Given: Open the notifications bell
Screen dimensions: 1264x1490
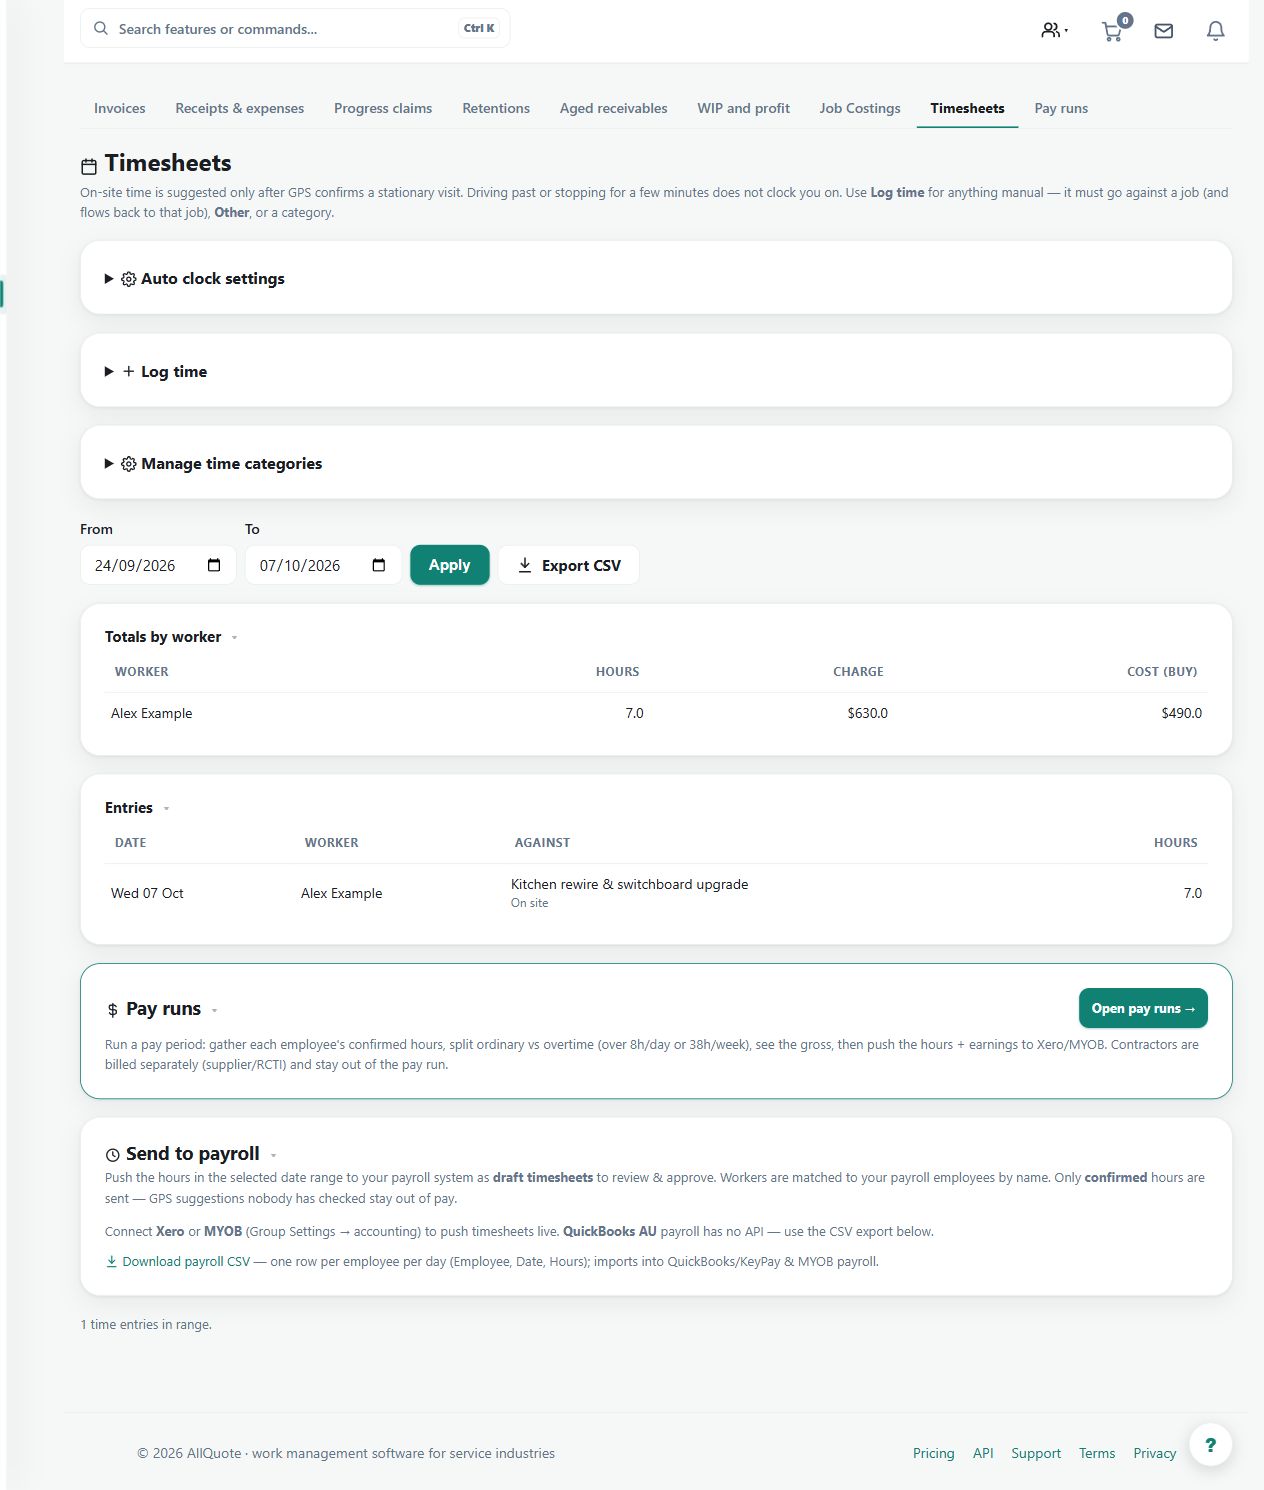Looking at the screenshot, I should [x=1216, y=31].
